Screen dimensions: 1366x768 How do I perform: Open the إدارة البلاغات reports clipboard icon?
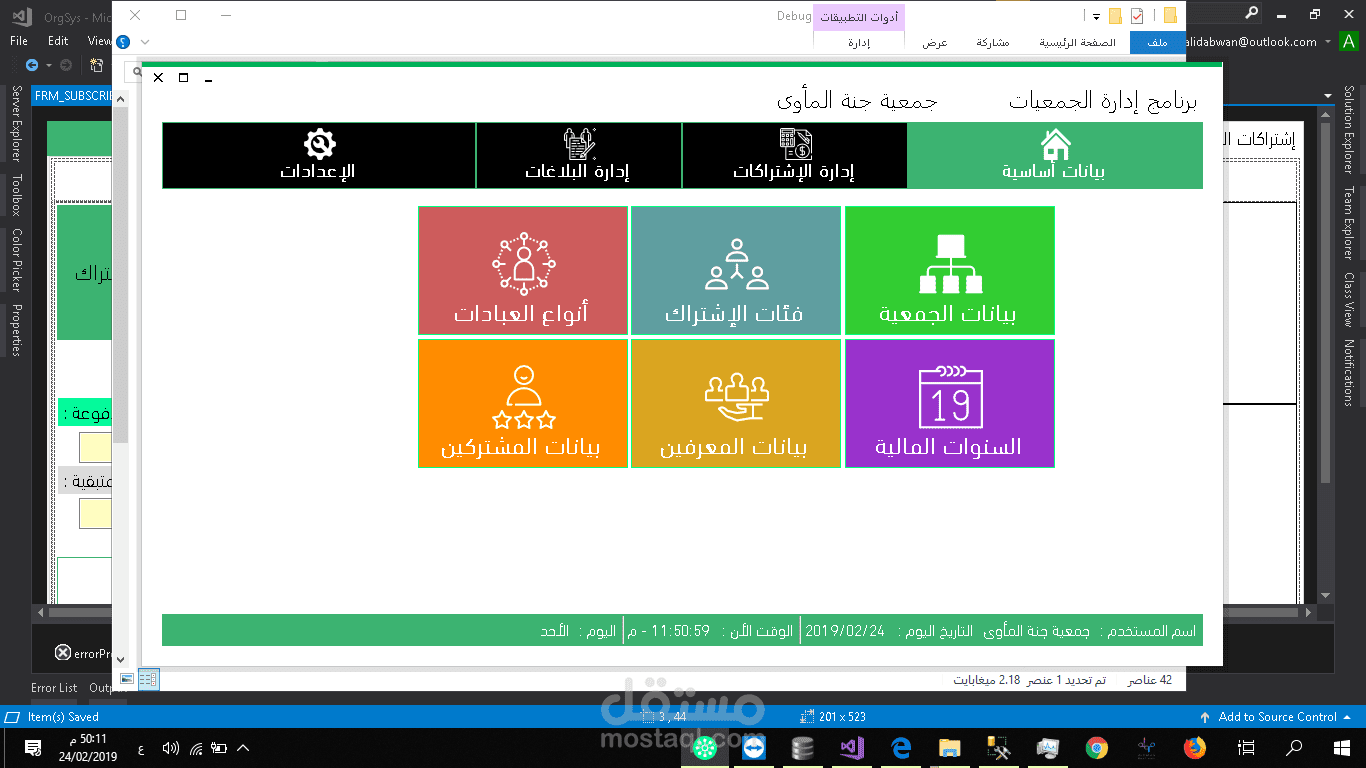point(580,155)
